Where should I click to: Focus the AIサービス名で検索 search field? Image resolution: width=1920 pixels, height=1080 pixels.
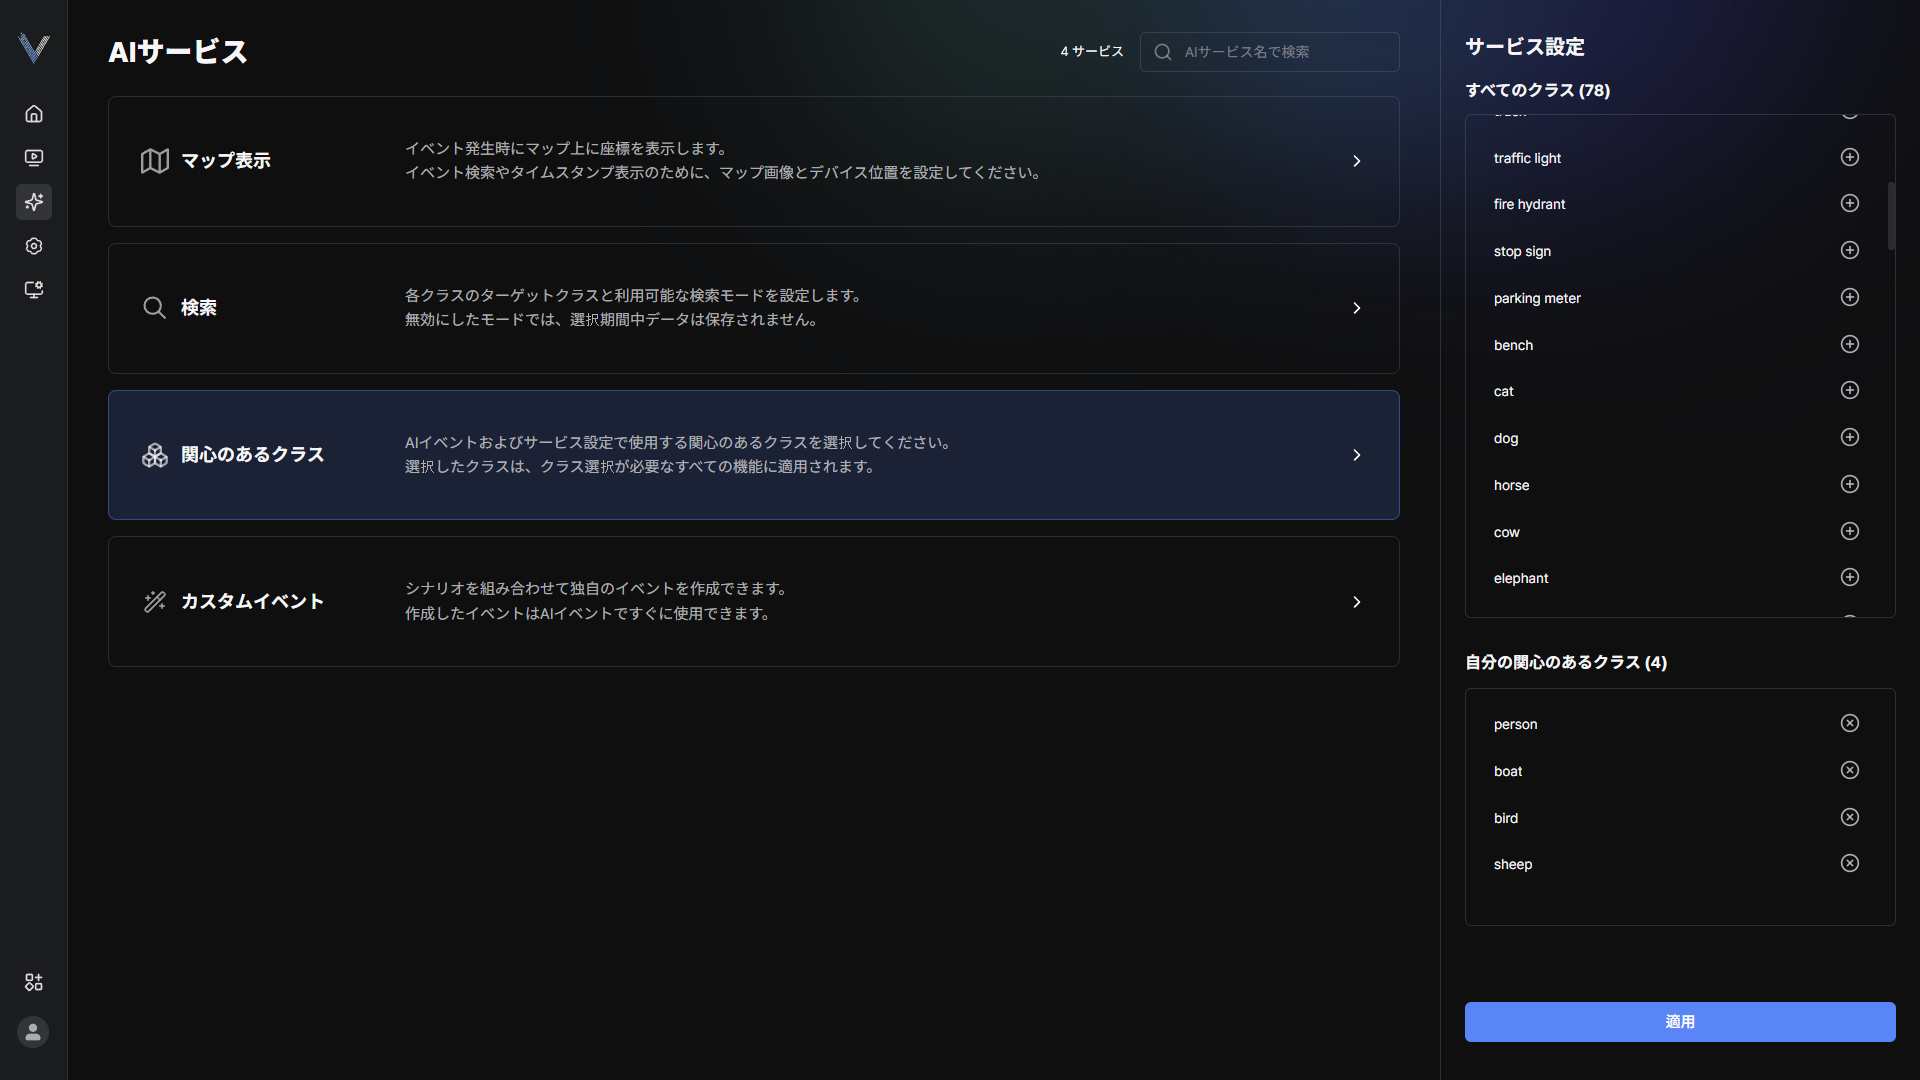pyautogui.click(x=1270, y=52)
